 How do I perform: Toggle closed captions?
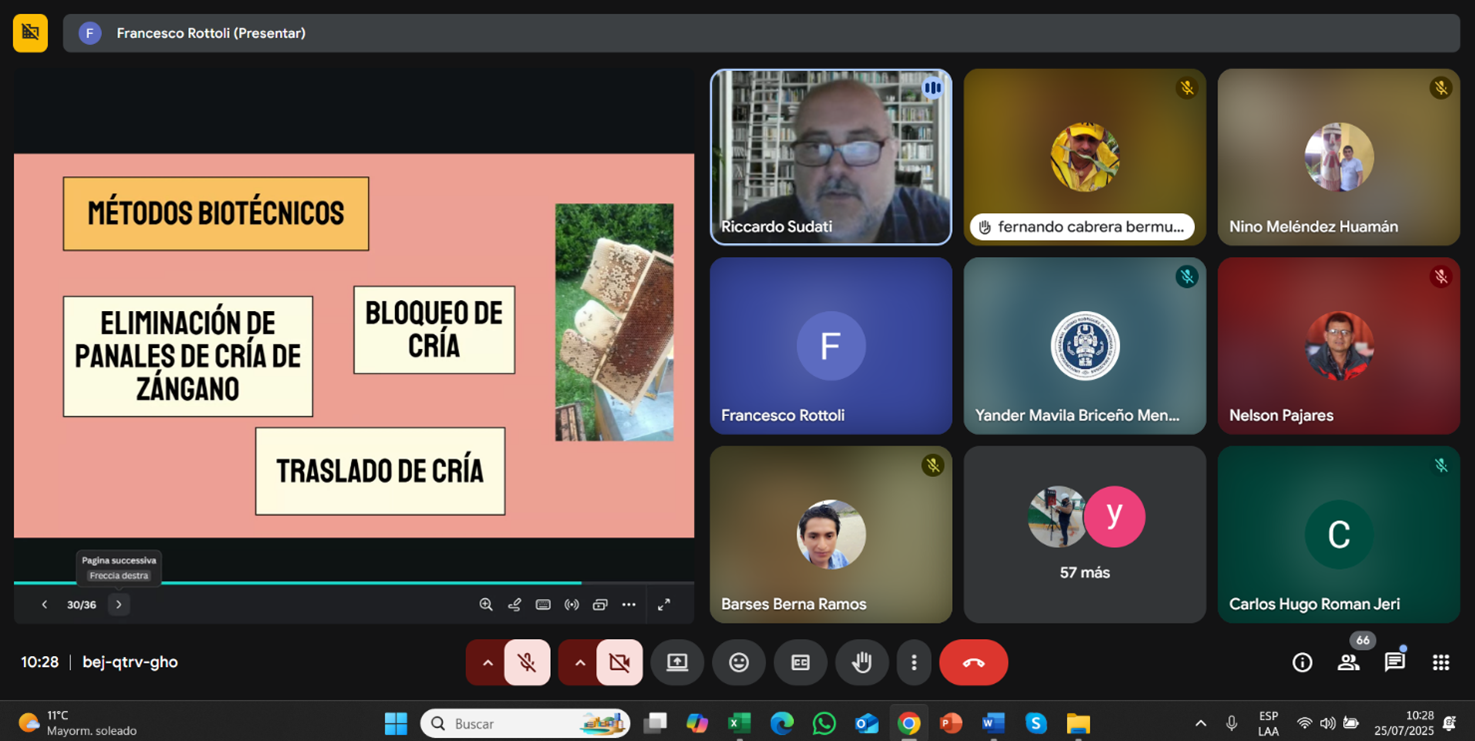[800, 662]
